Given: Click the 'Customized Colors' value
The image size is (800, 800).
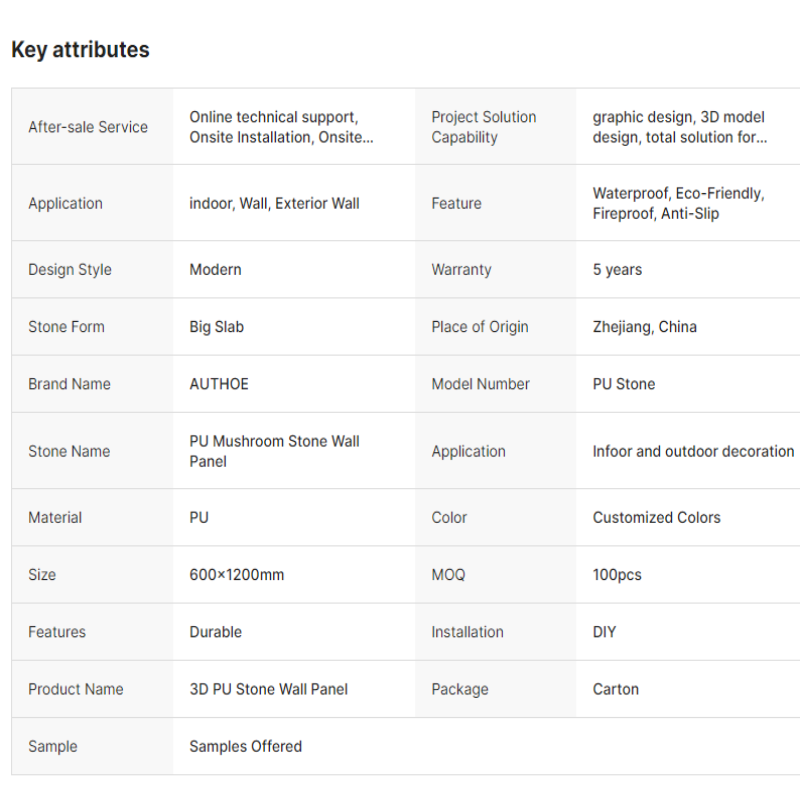Looking at the screenshot, I should click(656, 517).
